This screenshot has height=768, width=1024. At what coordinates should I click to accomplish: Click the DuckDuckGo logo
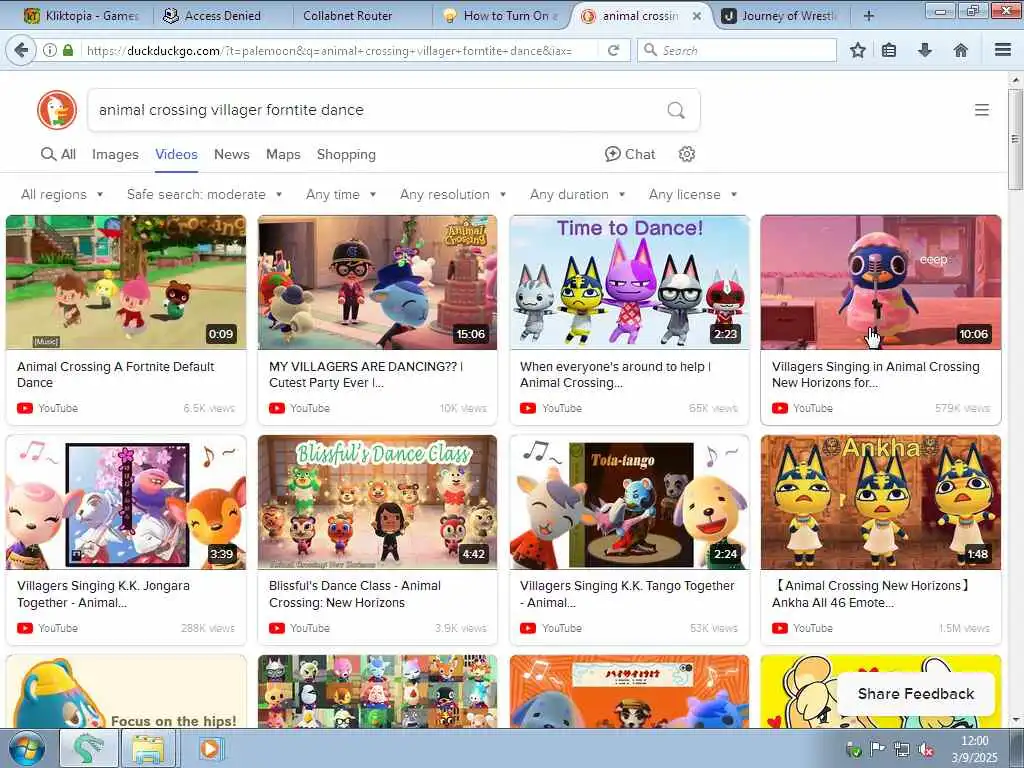(57, 110)
